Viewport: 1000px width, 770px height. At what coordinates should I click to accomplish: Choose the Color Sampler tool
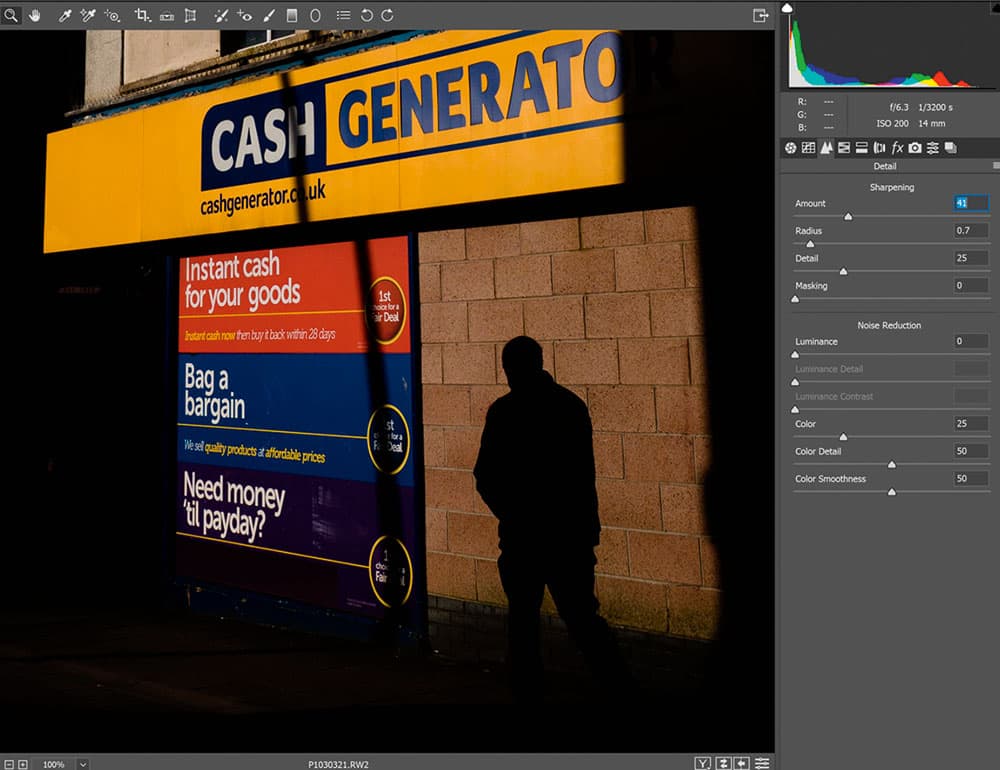[88, 15]
